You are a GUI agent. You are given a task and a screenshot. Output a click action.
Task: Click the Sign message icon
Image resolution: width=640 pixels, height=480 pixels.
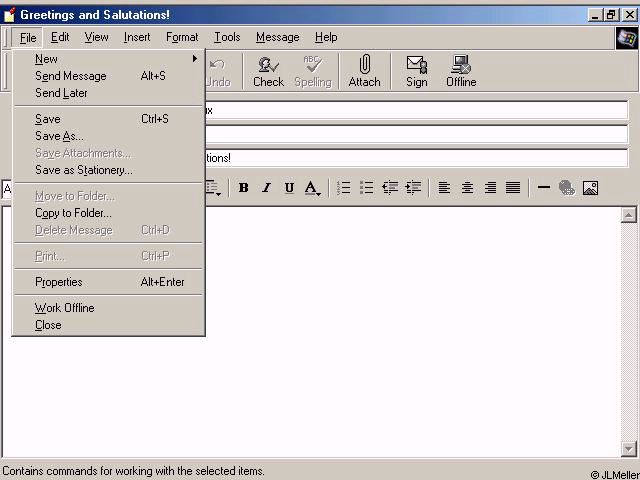click(417, 71)
